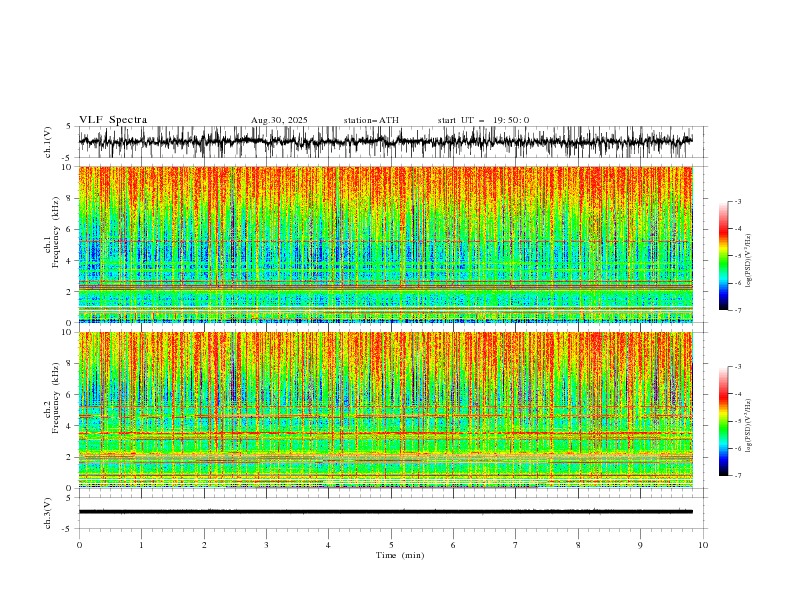Click the ch.1 color bar "-7" tick label
792x612 pixels.
pyautogui.click(x=738, y=311)
